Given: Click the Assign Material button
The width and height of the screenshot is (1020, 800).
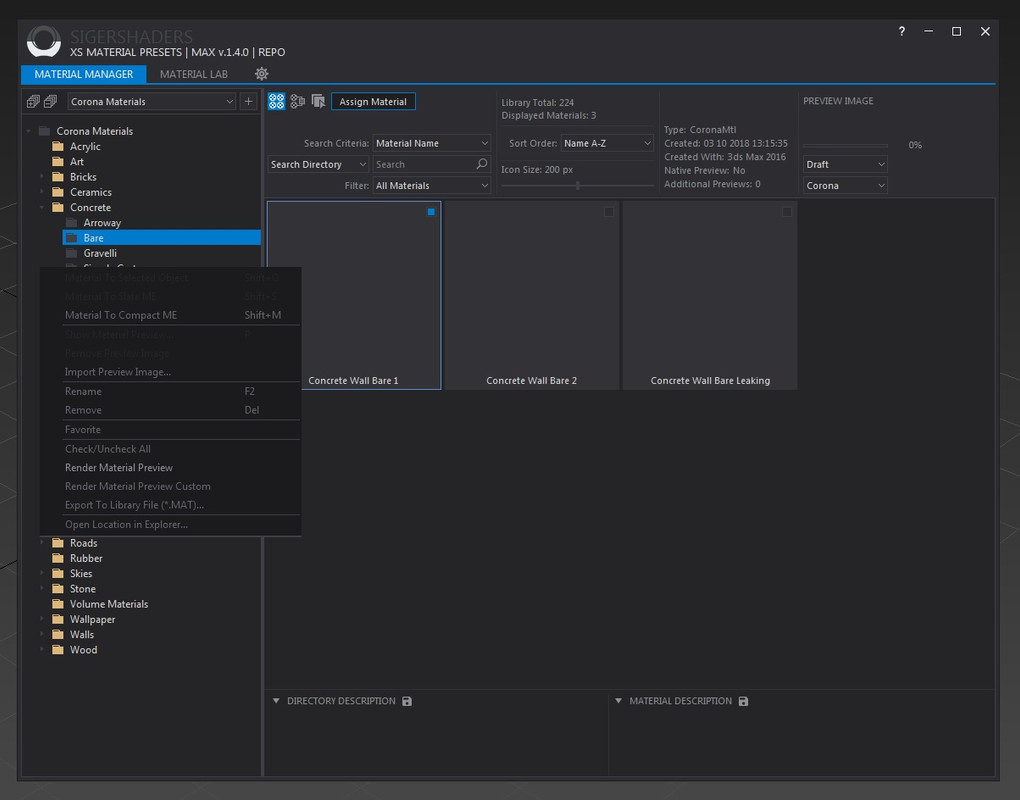Looking at the screenshot, I should pyautogui.click(x=373, y=101).
